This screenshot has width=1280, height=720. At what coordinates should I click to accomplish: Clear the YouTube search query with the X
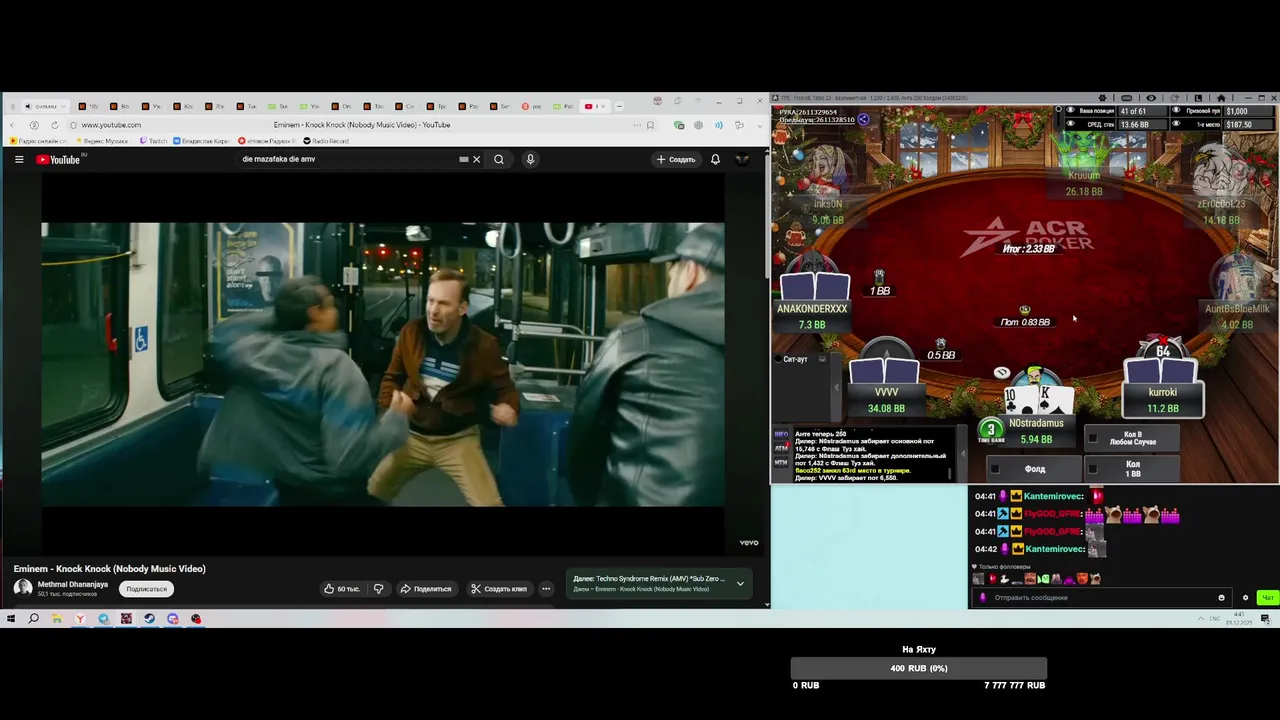click(476, 159)
